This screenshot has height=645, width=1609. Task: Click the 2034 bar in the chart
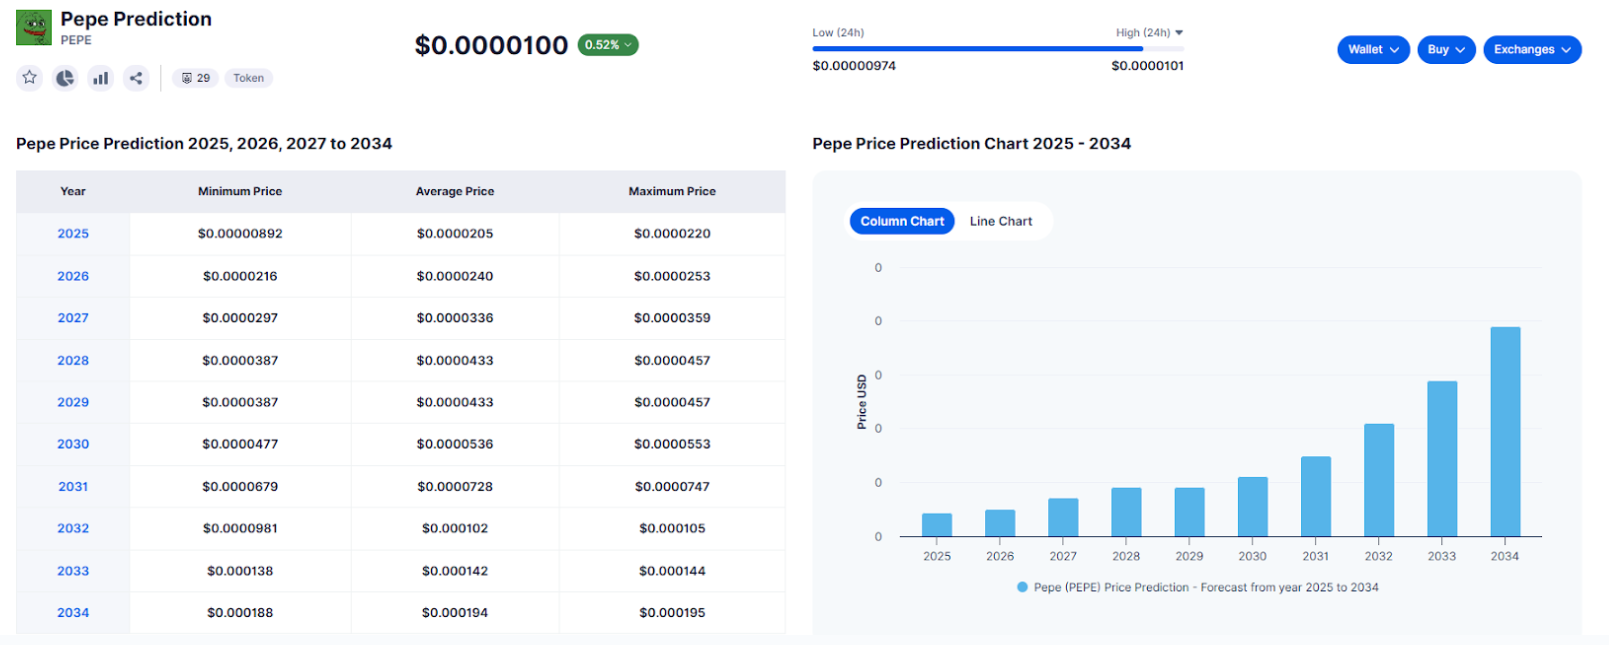pos(1505,432)
